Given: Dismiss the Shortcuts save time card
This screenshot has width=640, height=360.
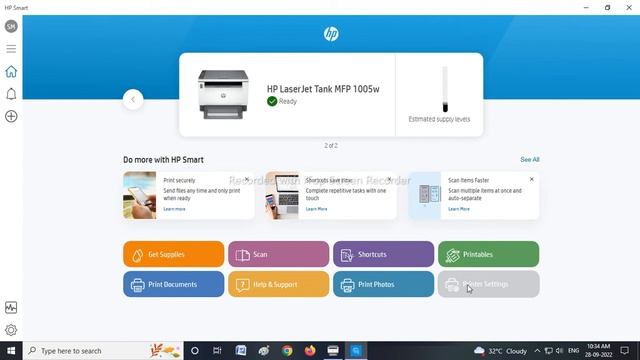Looking at the screenshot, I should 389,179.
